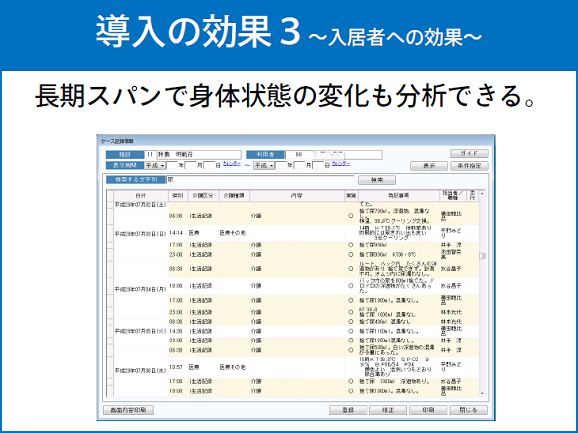Open the end-date 平成 era dropdown
The width and height of the screenshot is (578, 433).
pyautogui.click(x=264, y=166)
